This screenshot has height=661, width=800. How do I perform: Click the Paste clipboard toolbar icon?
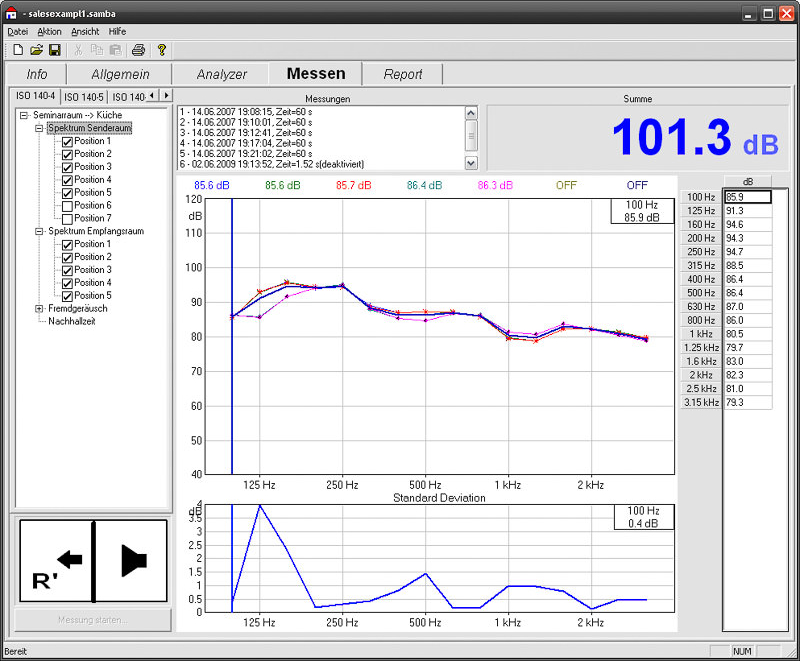tap(116, 50)
